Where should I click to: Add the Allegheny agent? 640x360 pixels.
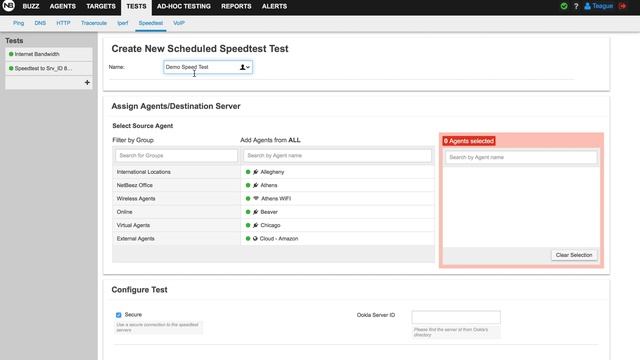click(x=337, y=172)
